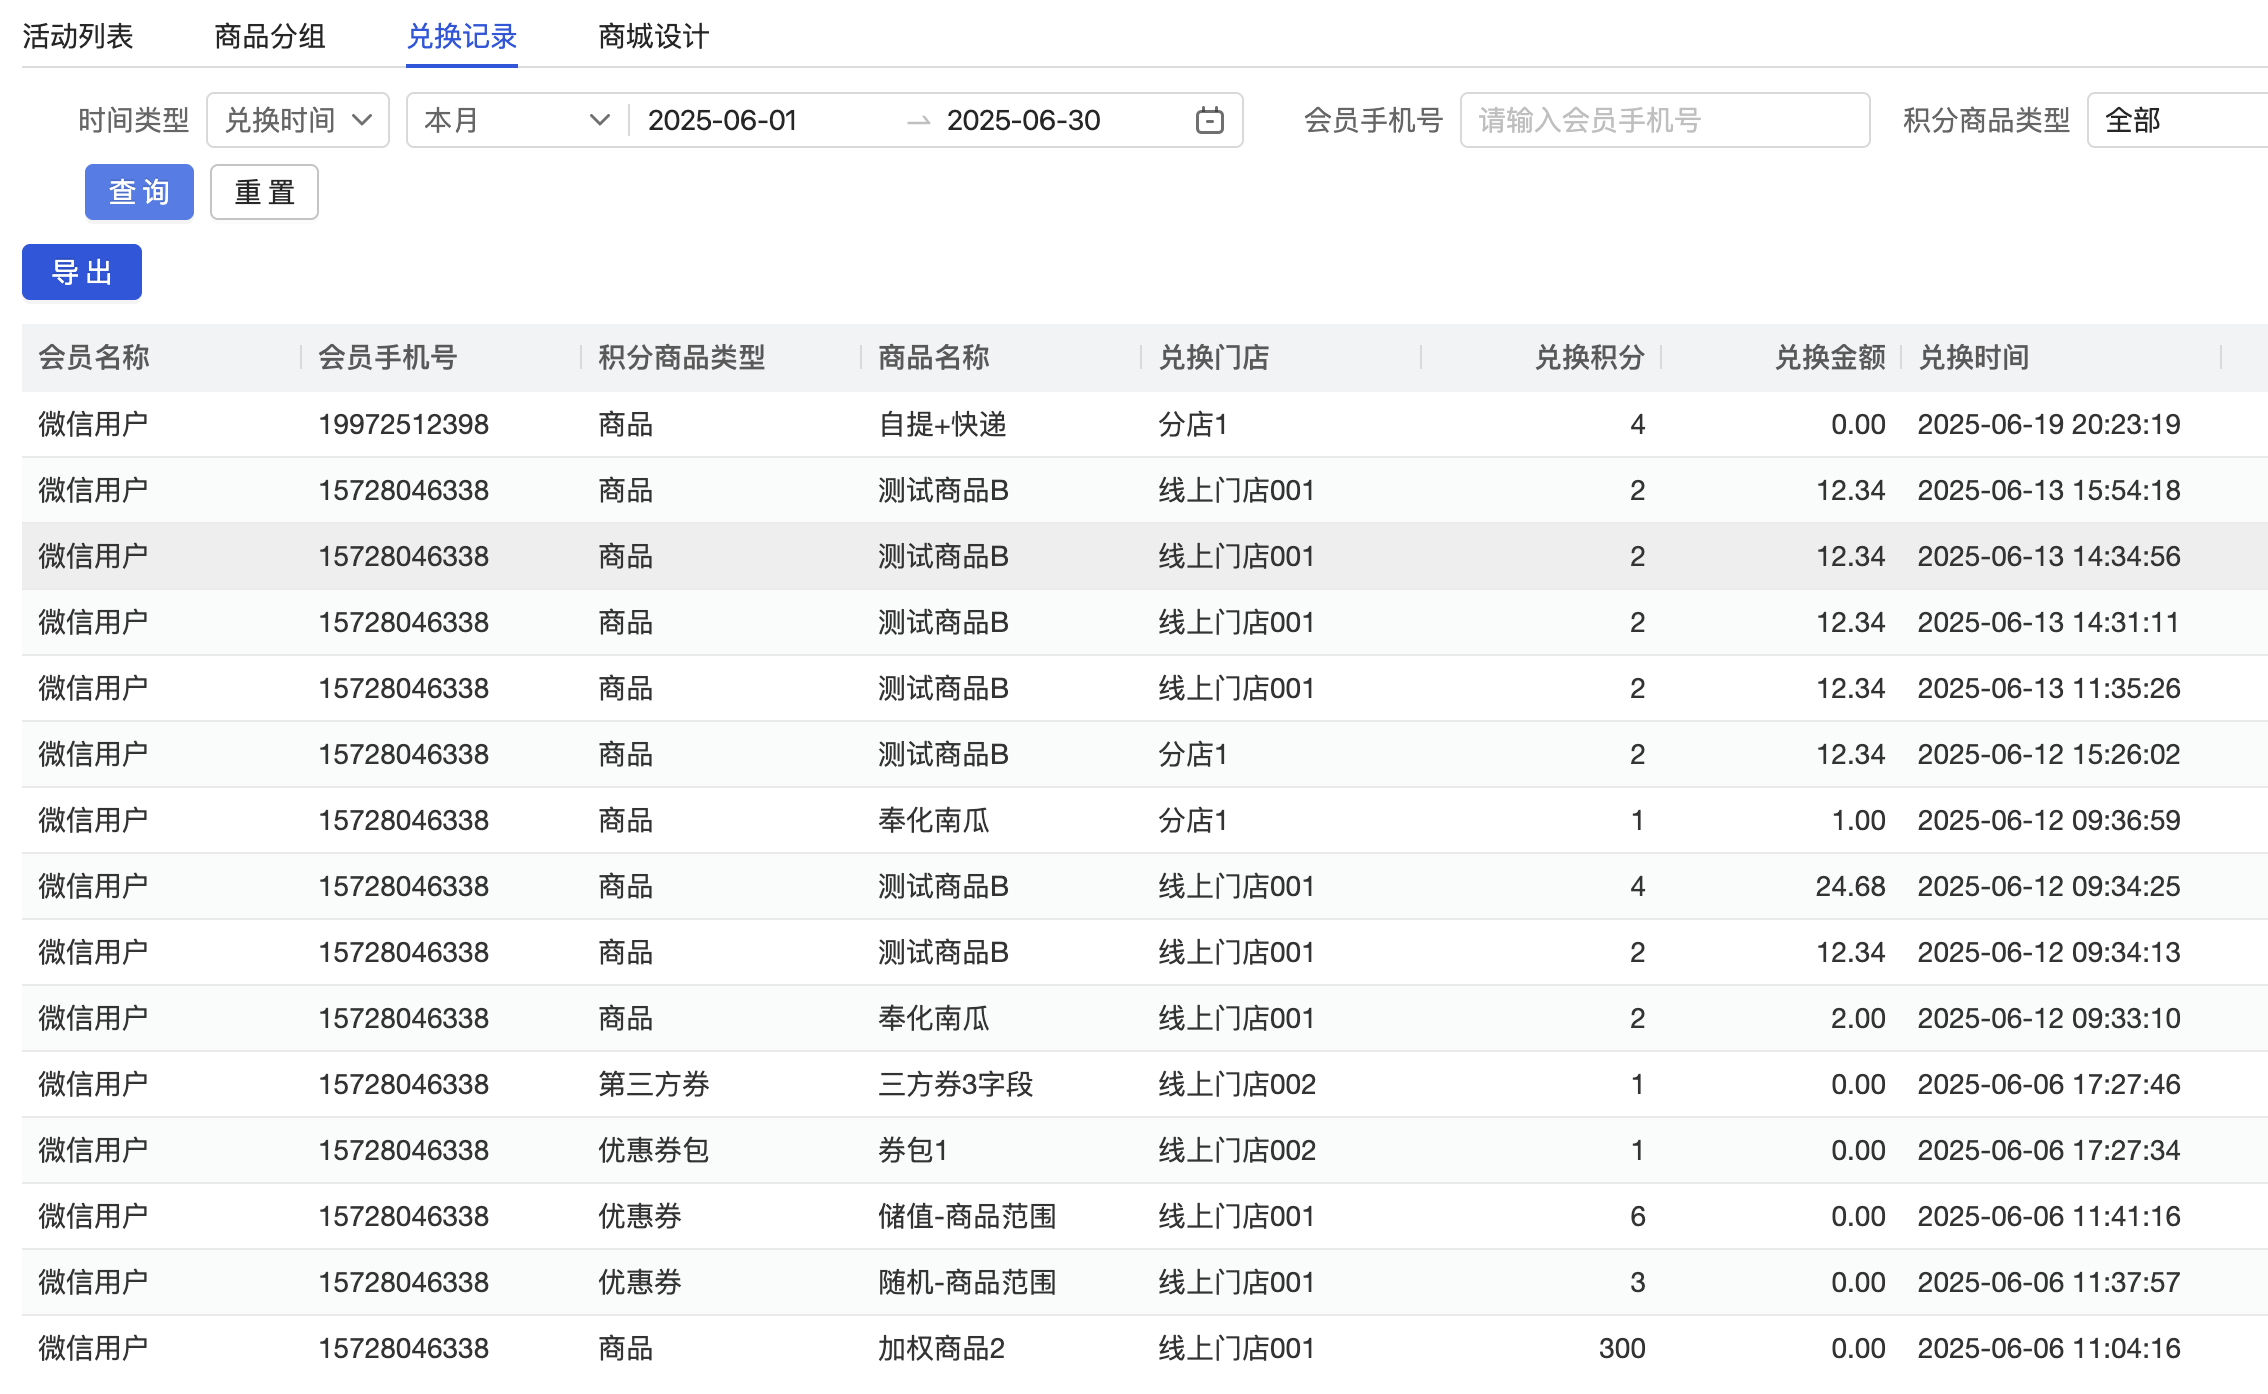2268x1394 pixels.
Task: Click the 兑换门店 column header
Action: point(1214,357)
